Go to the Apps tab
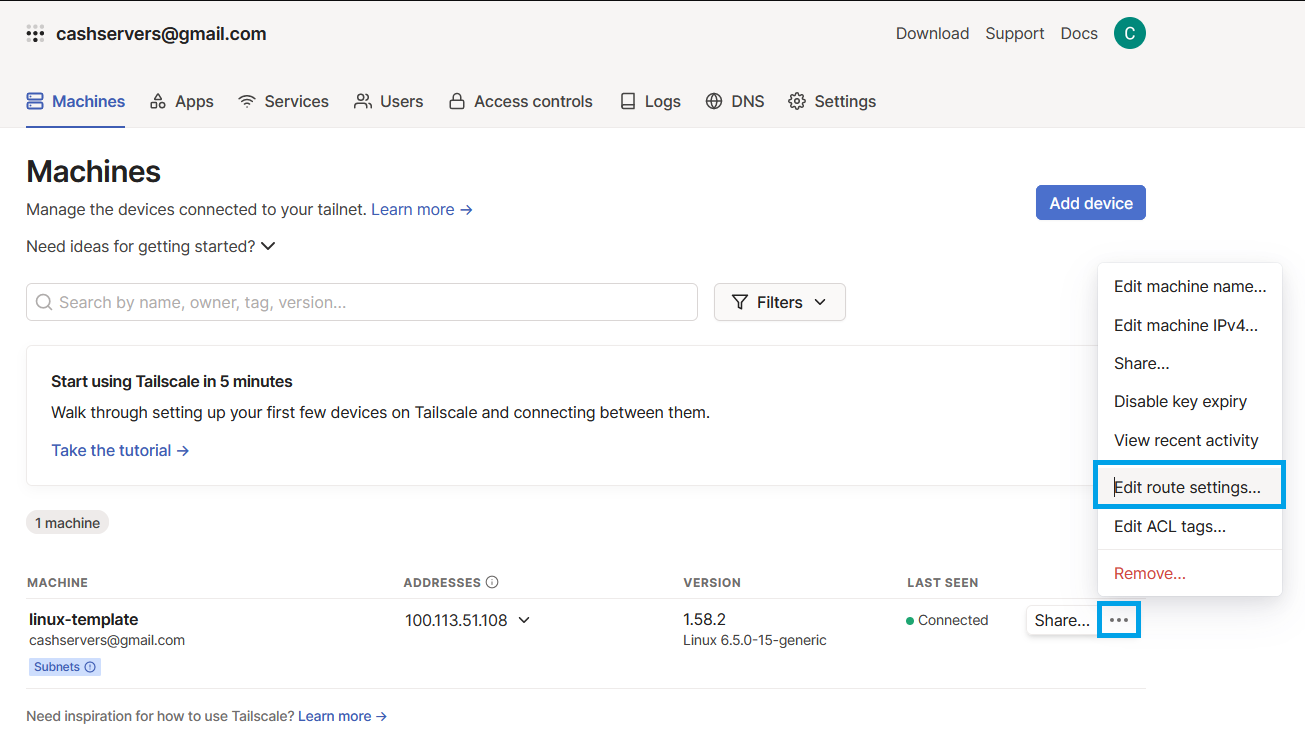 point(181,101)
